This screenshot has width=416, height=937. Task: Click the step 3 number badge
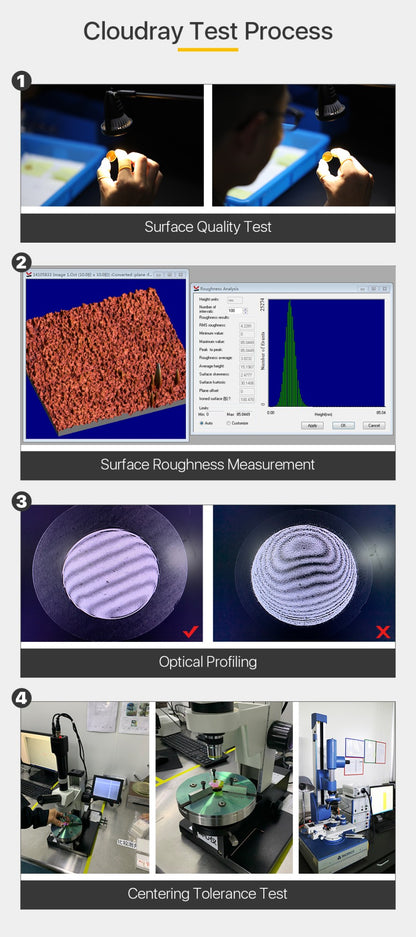[x=22, y=501]
